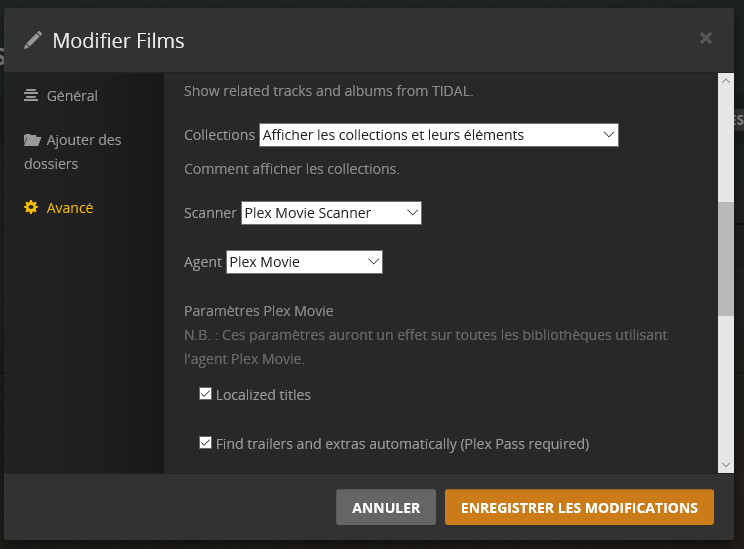Image resolution: width=744 pixels, height=549 pixels.
Task: Click the Général list icon
Action: [x=31, y=96]
